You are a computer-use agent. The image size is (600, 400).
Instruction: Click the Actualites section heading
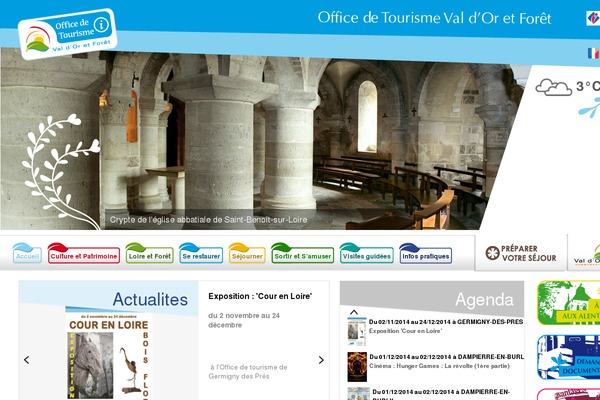150,299
